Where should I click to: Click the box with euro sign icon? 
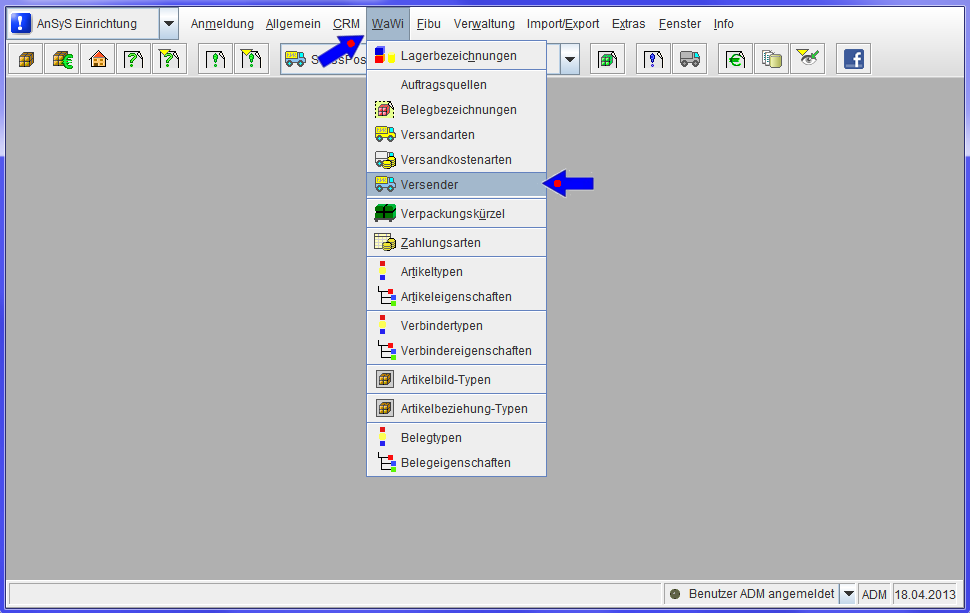[62, 60]
